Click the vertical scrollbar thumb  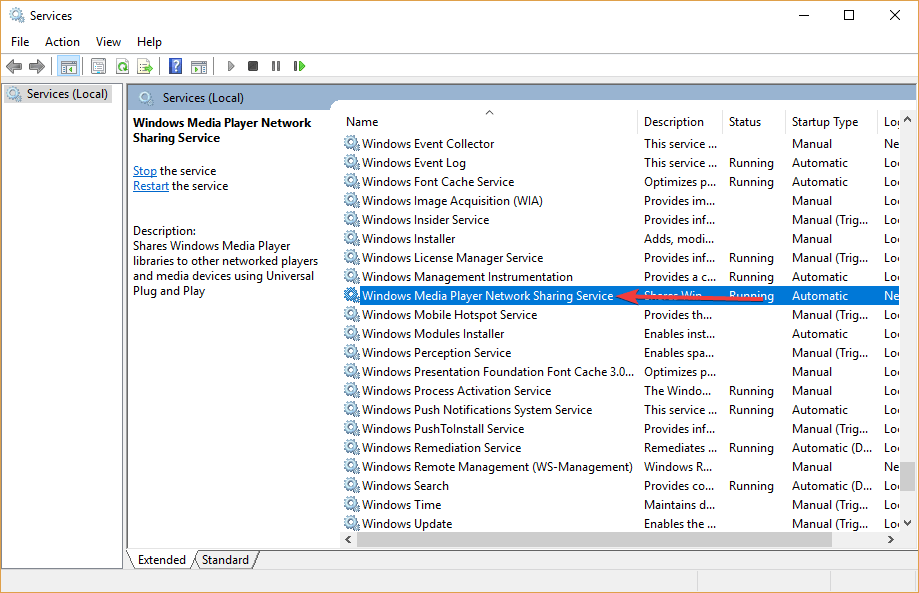pos(908,476)
